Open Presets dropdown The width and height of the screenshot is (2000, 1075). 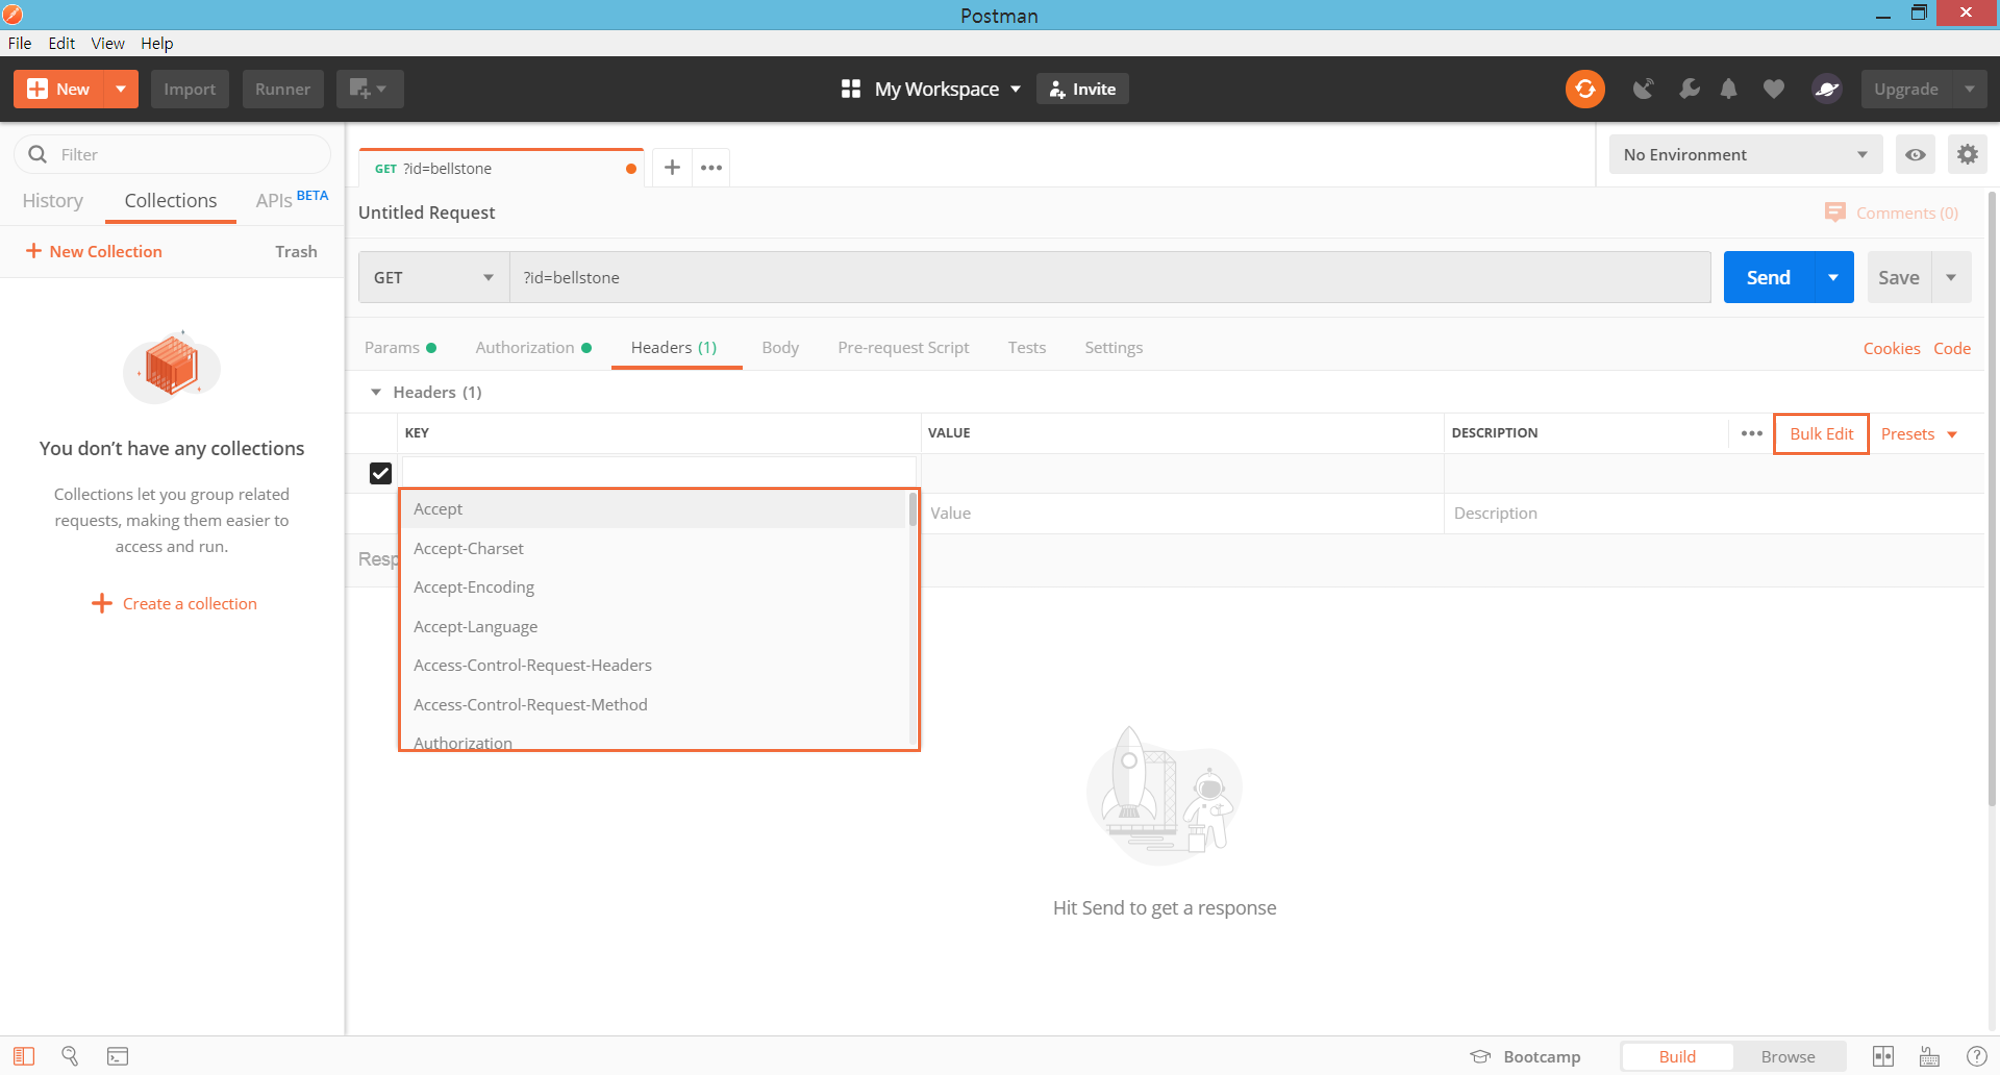[1919, 434]
